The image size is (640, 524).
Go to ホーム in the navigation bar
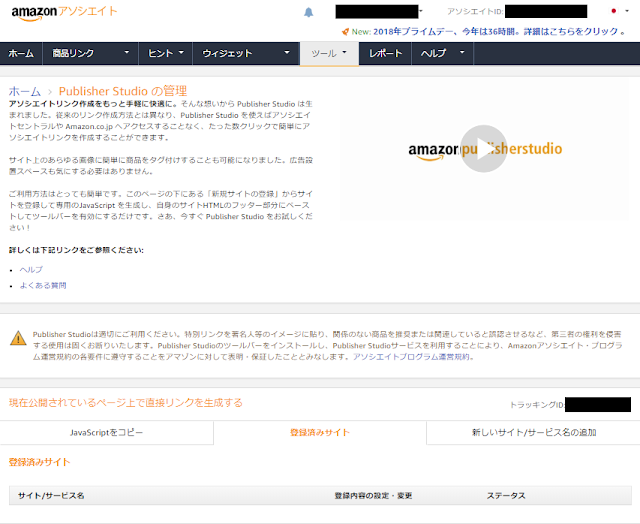click(21, 53)
